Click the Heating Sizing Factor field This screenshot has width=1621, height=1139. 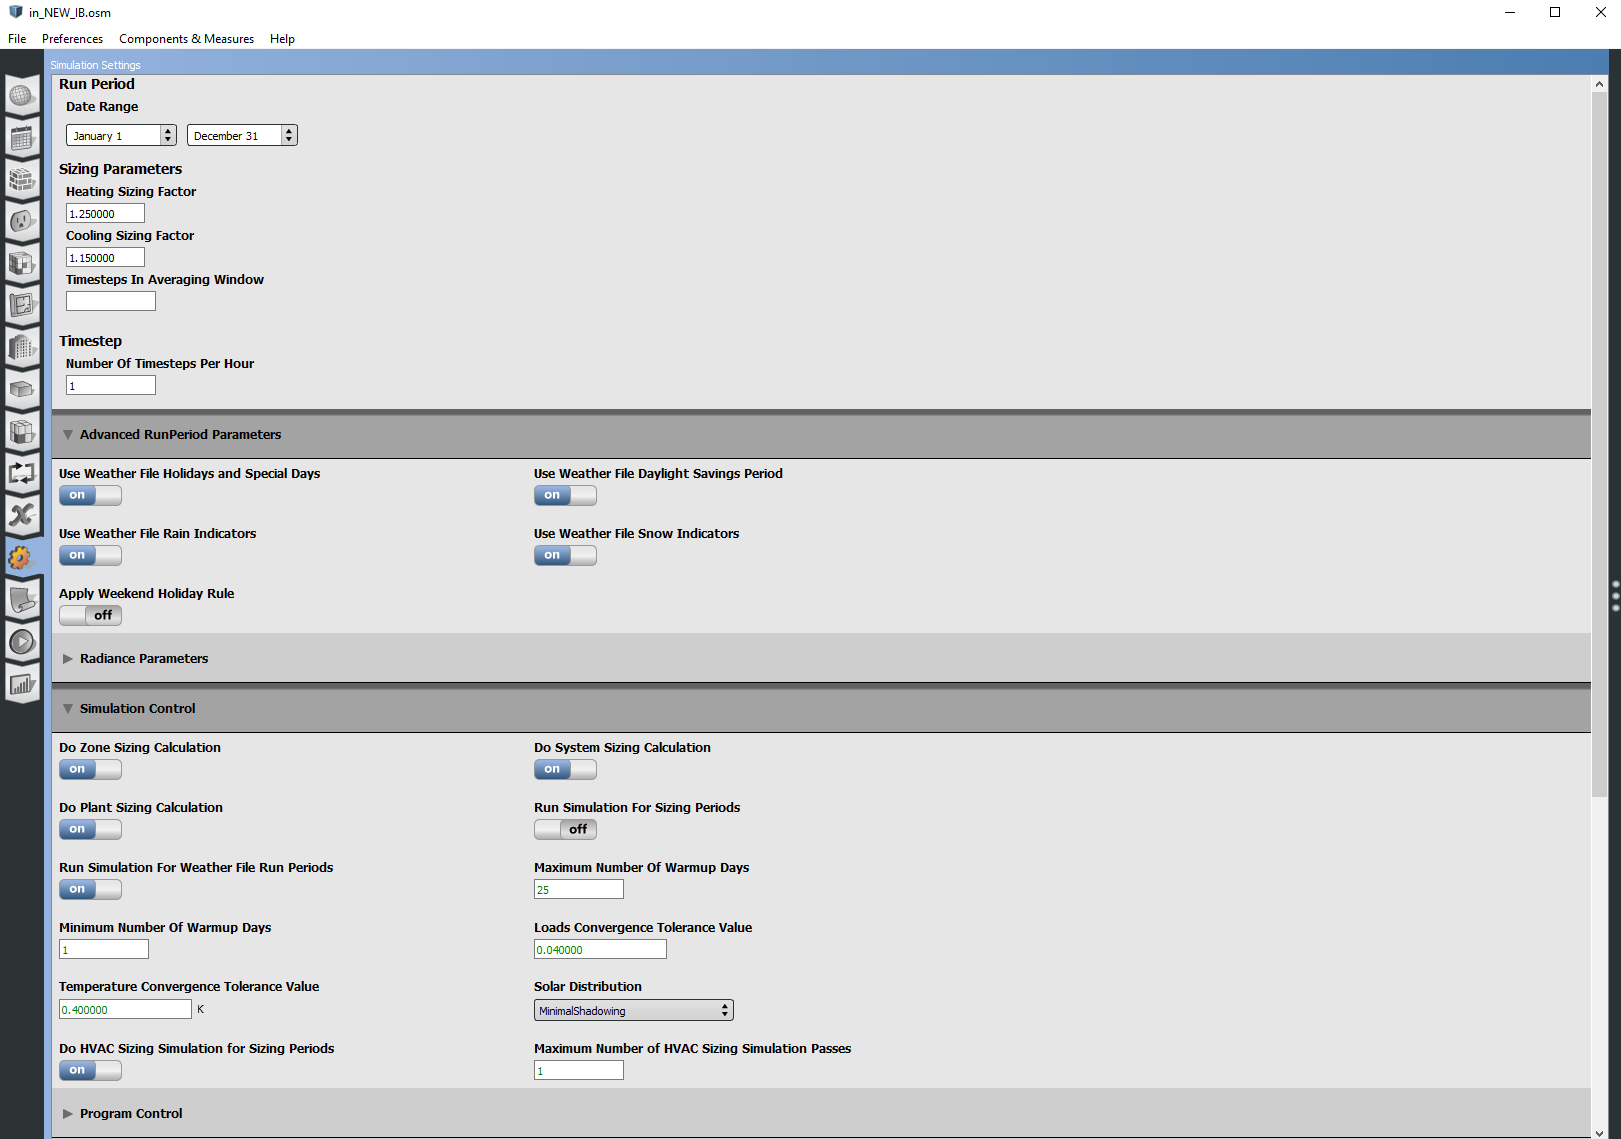point(105,213)
